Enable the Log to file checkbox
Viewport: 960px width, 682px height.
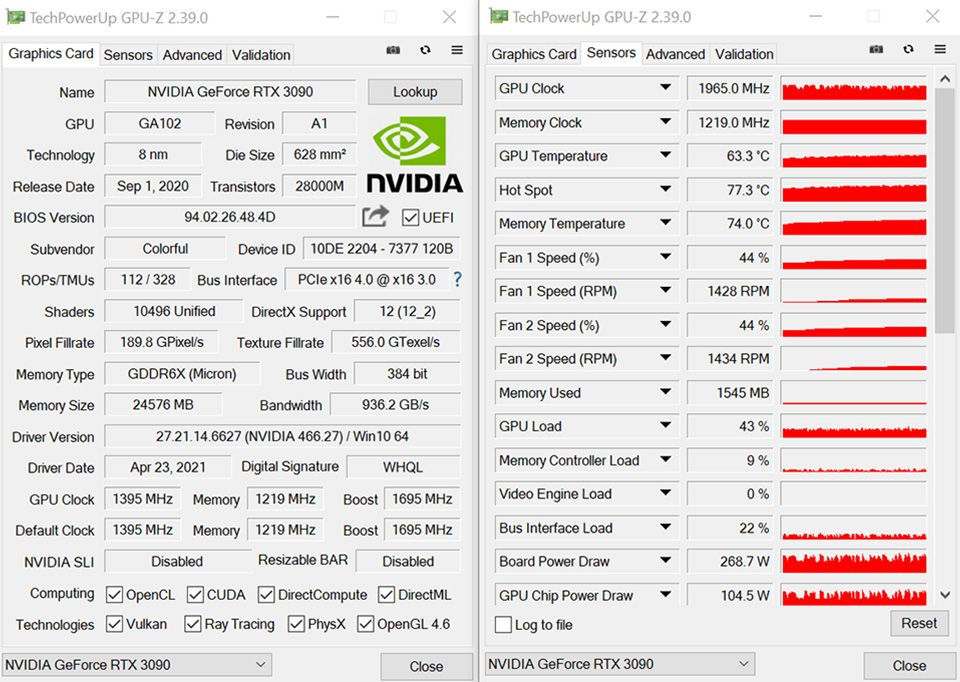coord(504,625)
